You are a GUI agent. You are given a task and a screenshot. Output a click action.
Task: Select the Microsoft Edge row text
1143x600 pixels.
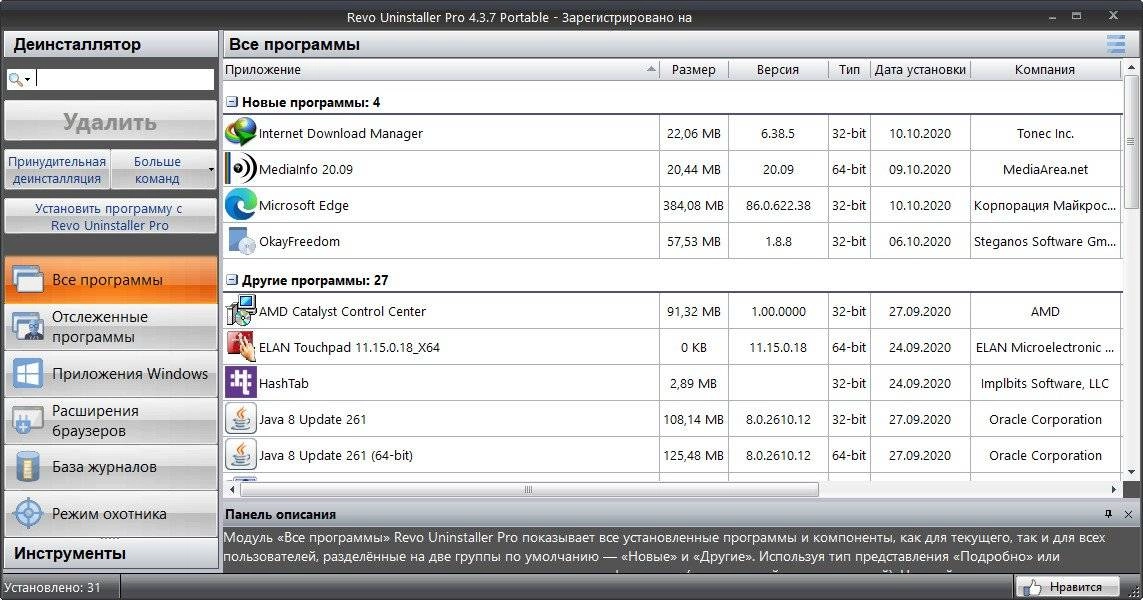click(x=303, y=206)
